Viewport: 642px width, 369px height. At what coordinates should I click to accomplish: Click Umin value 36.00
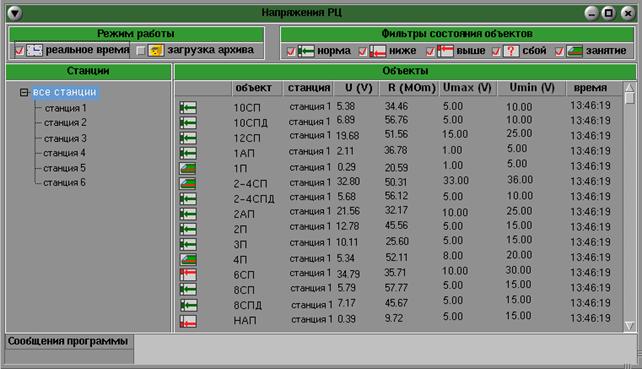(520, 180)
